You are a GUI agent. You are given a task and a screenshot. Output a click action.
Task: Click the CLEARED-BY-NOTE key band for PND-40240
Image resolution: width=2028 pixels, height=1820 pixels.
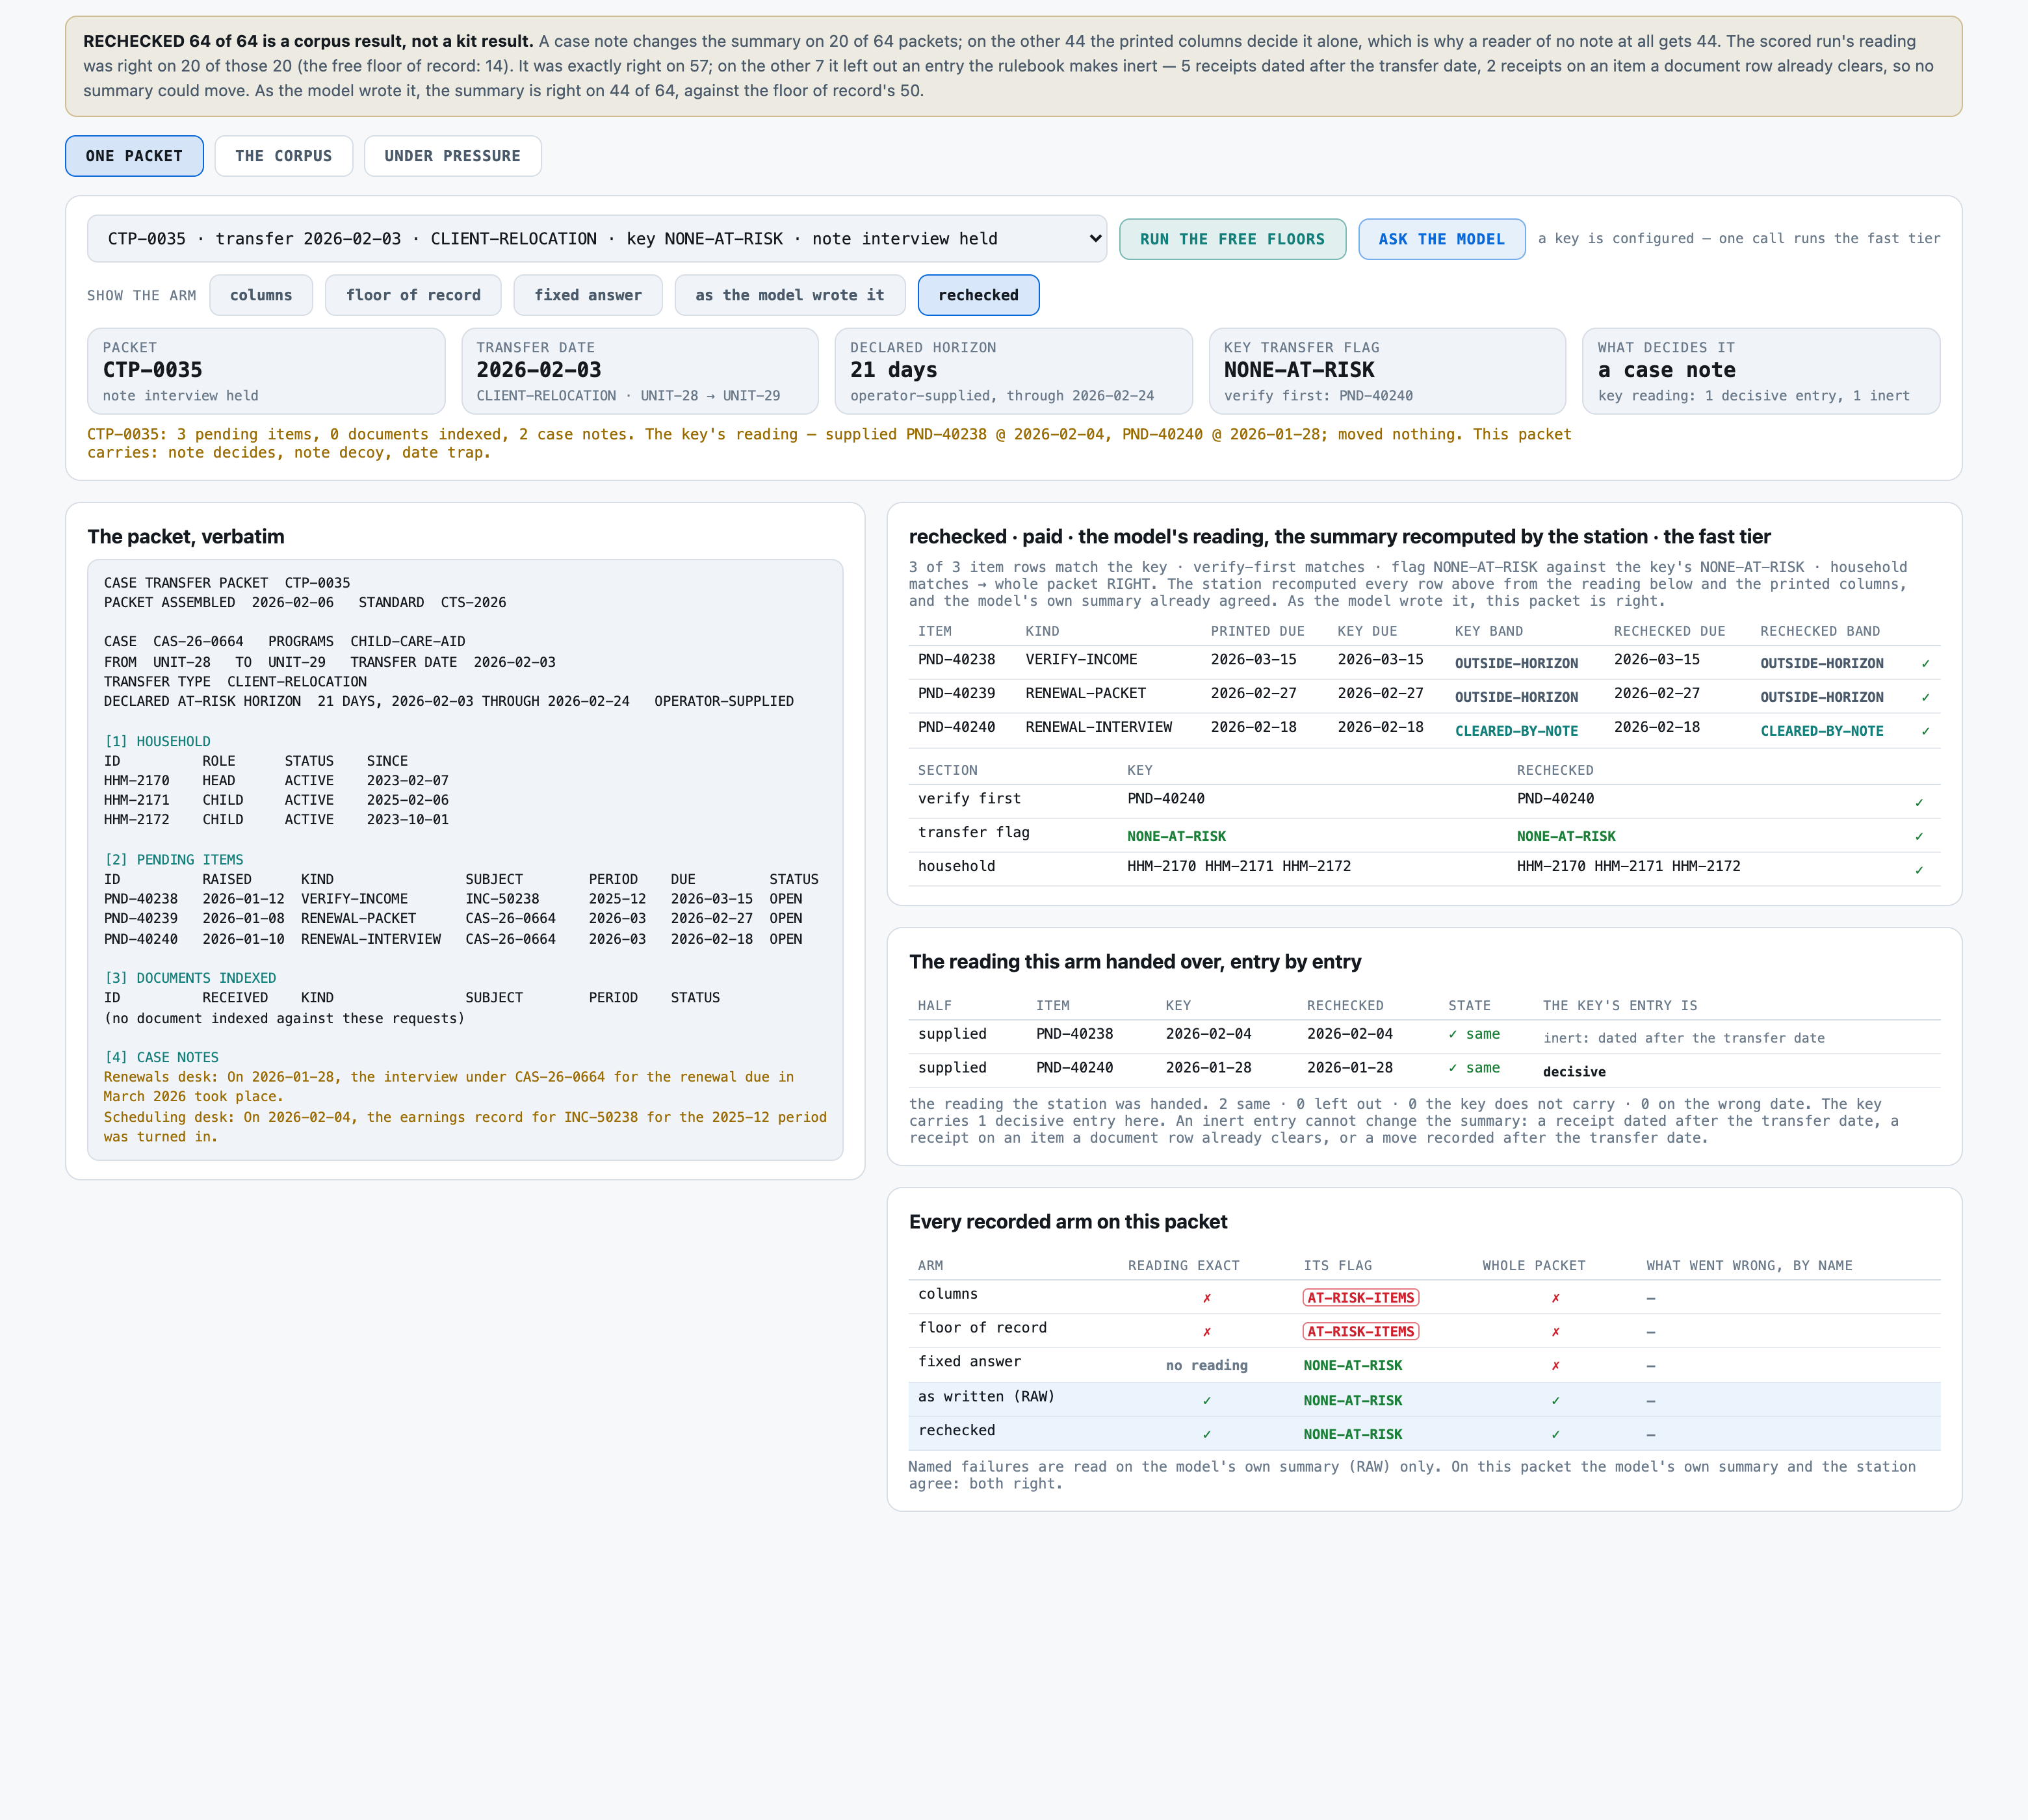(x=1516, y=731)
